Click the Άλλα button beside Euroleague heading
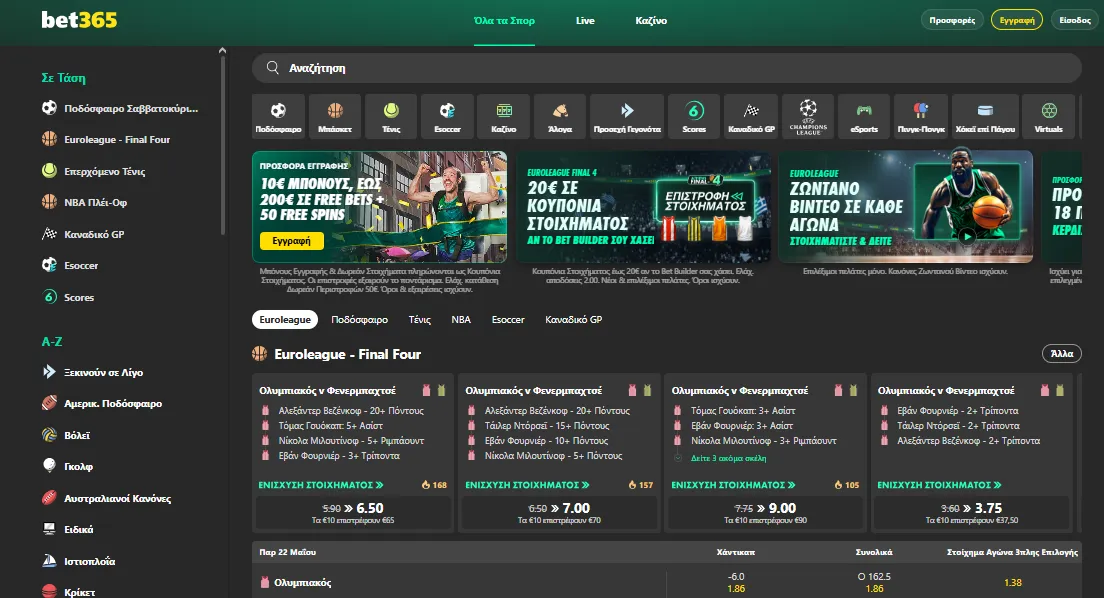Screen dimensions: 1104x598 [x=1062, y=354]
